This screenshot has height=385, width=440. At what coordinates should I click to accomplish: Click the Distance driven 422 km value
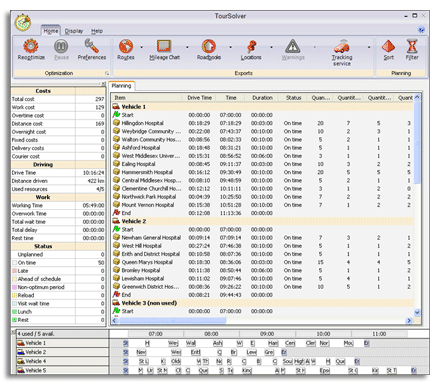pos(96,181)
